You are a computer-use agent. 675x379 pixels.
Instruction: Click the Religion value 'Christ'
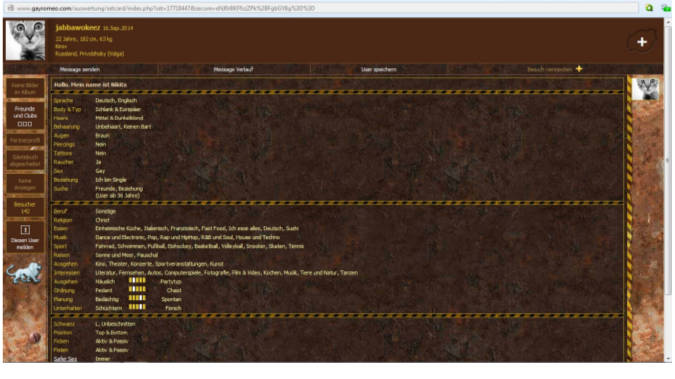click(102, 220)
